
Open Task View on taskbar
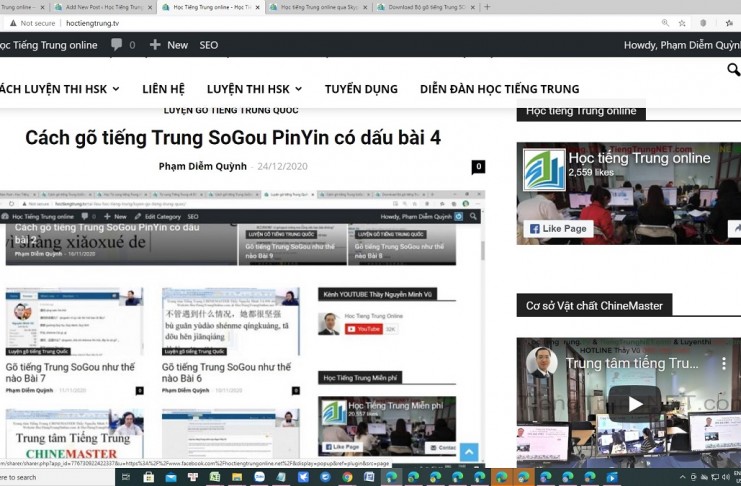[126, 477]
